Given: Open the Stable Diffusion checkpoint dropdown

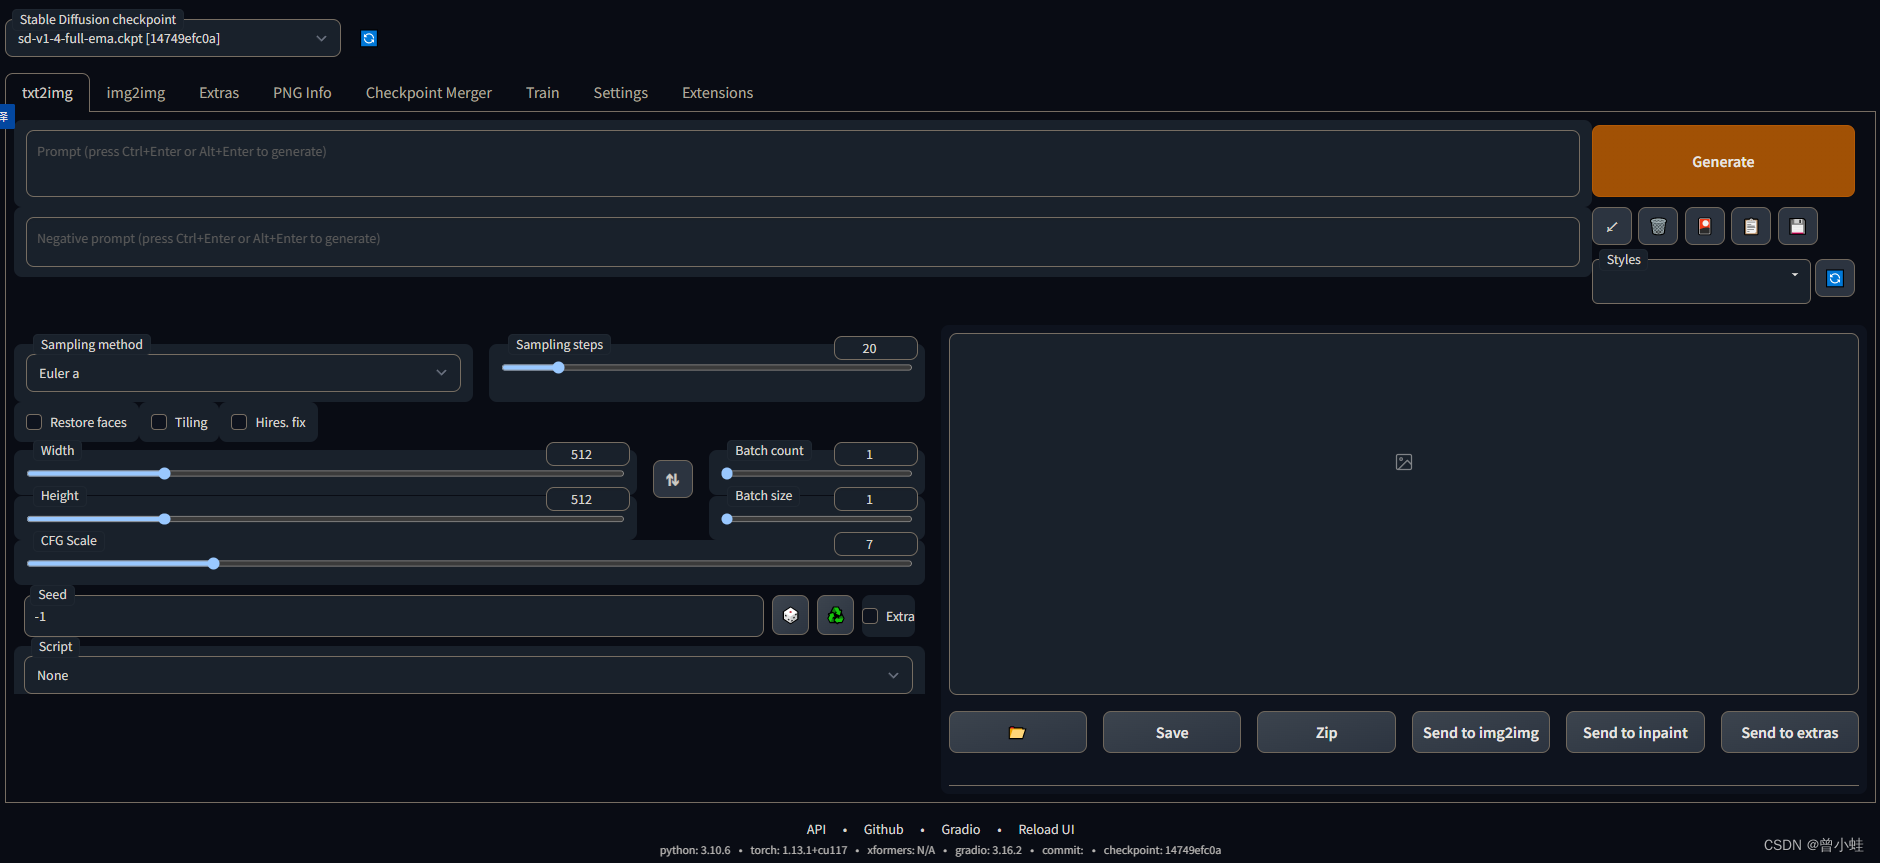Looking at the screenshot, I should [x=173, y=38].
